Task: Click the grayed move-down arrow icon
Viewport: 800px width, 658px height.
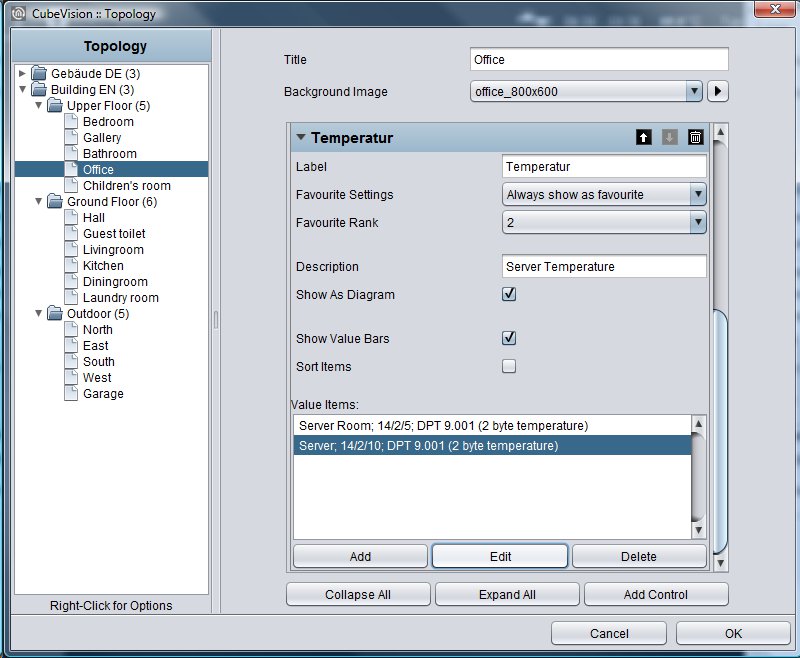Action: coord(669,137)
